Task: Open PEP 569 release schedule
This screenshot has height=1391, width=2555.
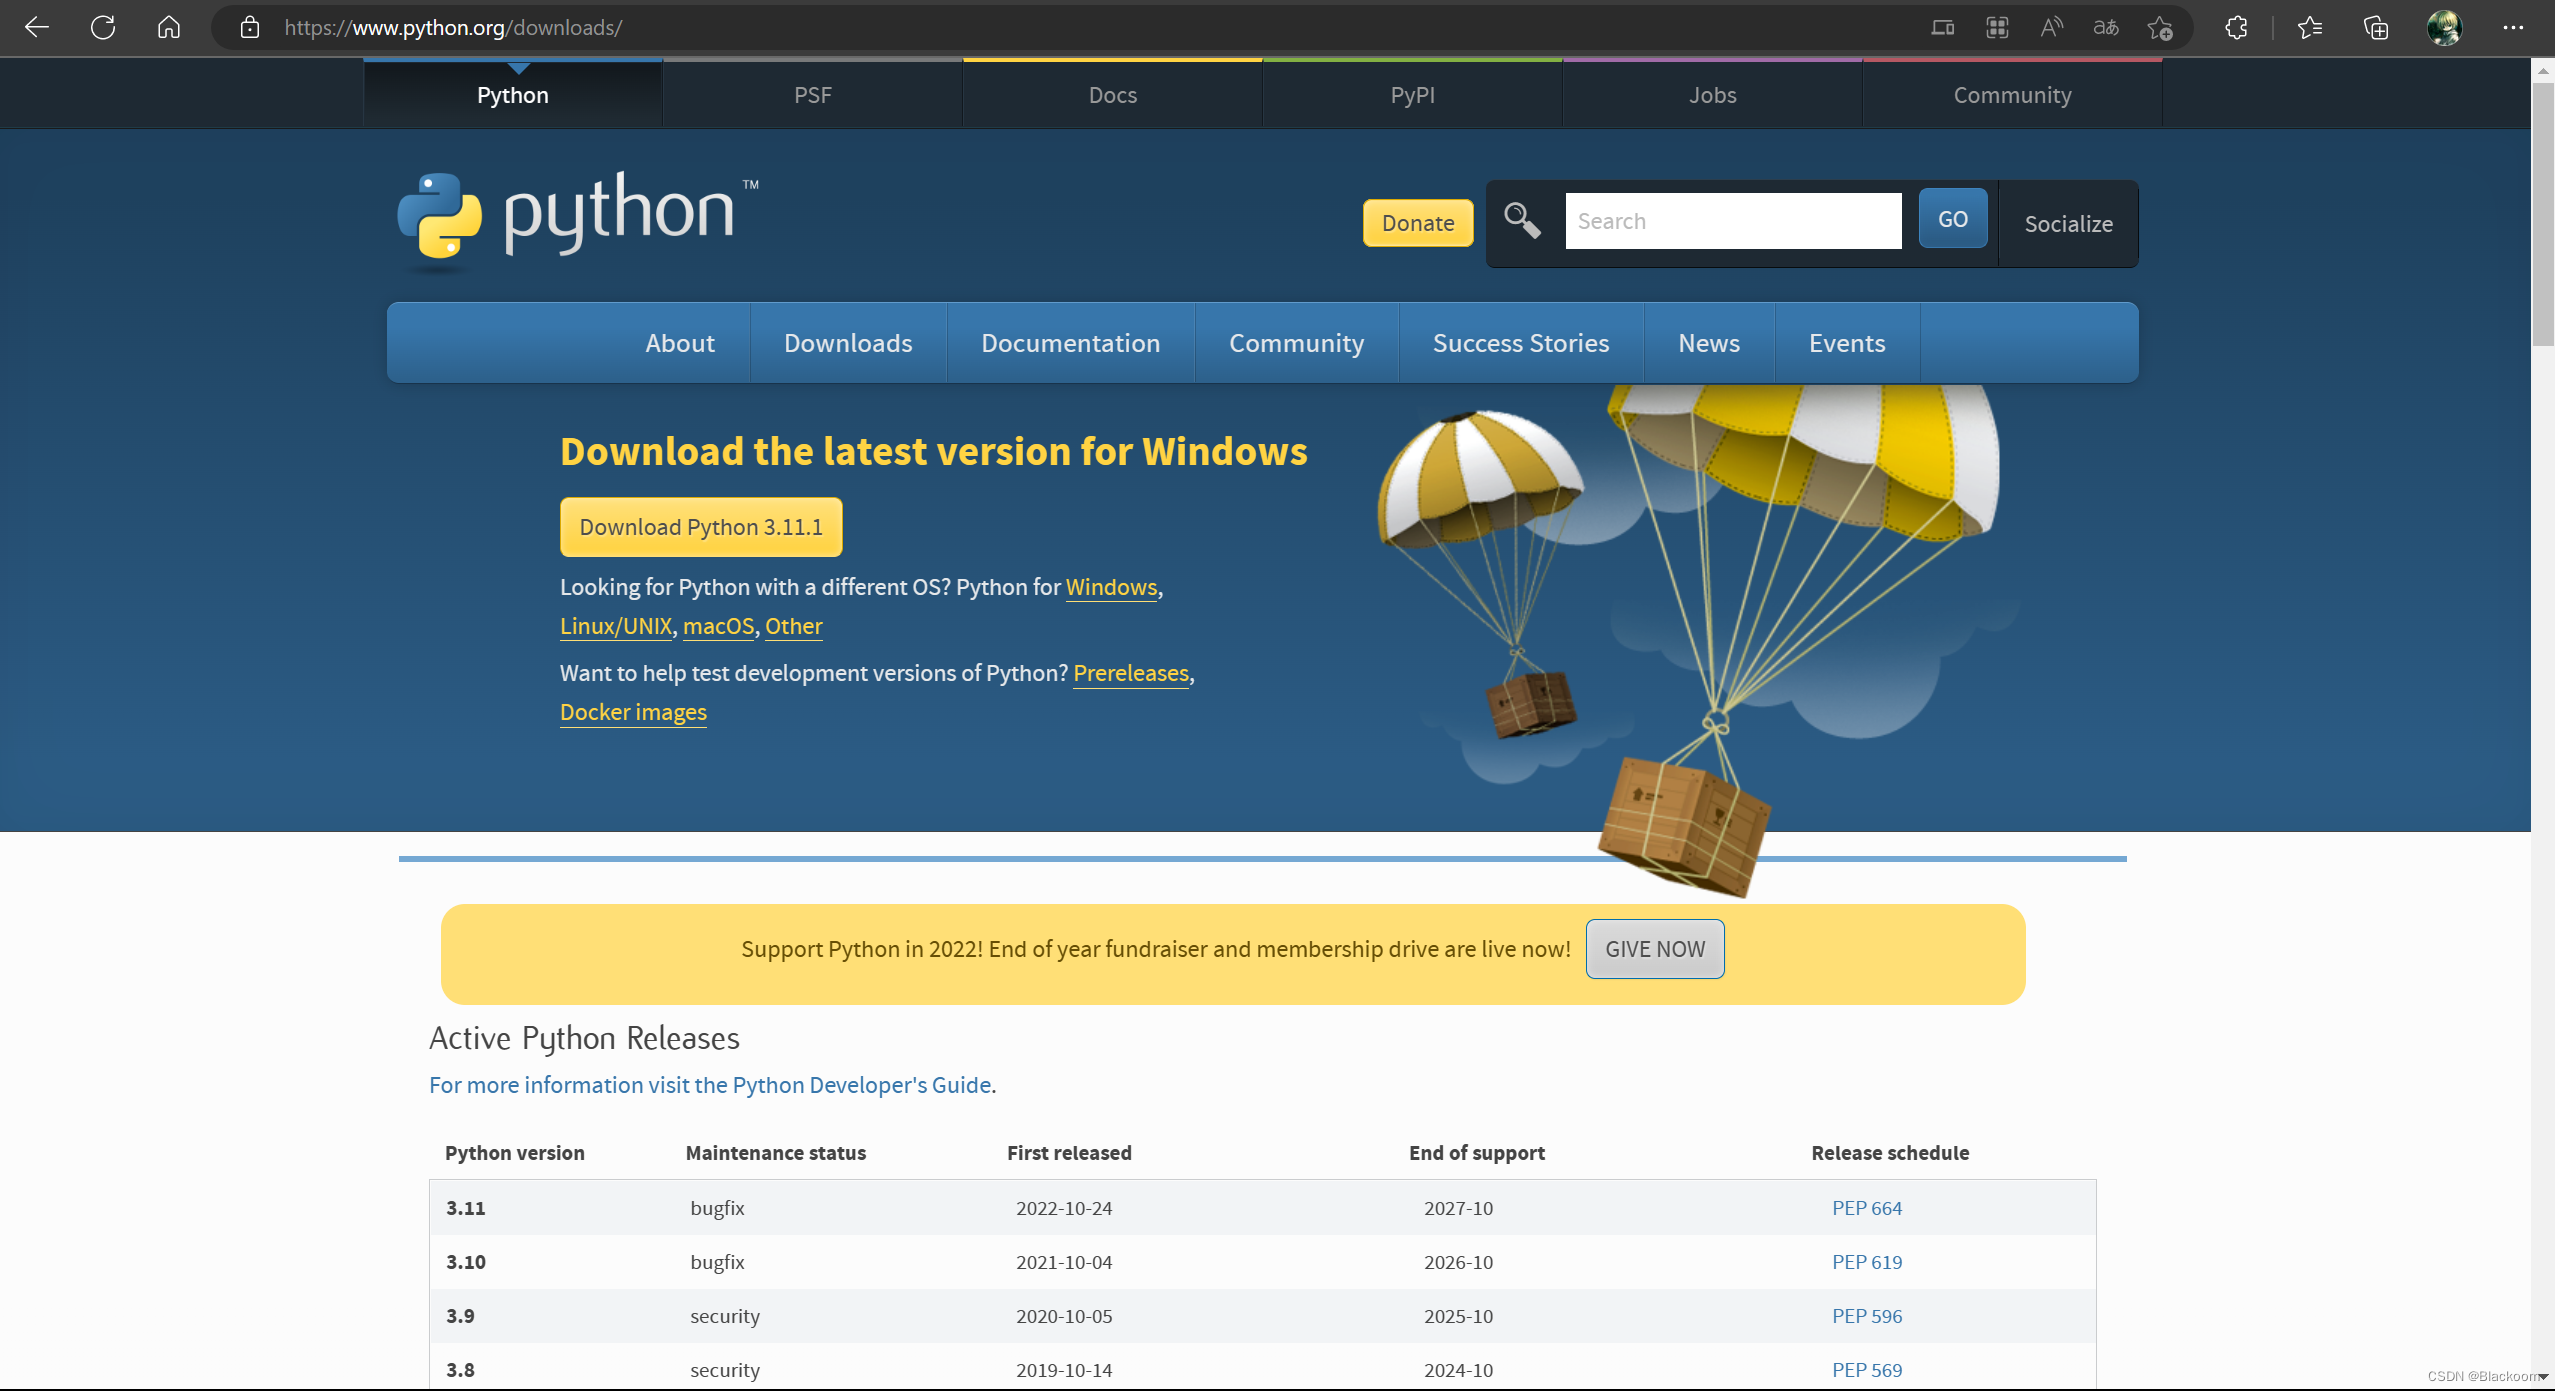Action: tap(1867, 1370)
